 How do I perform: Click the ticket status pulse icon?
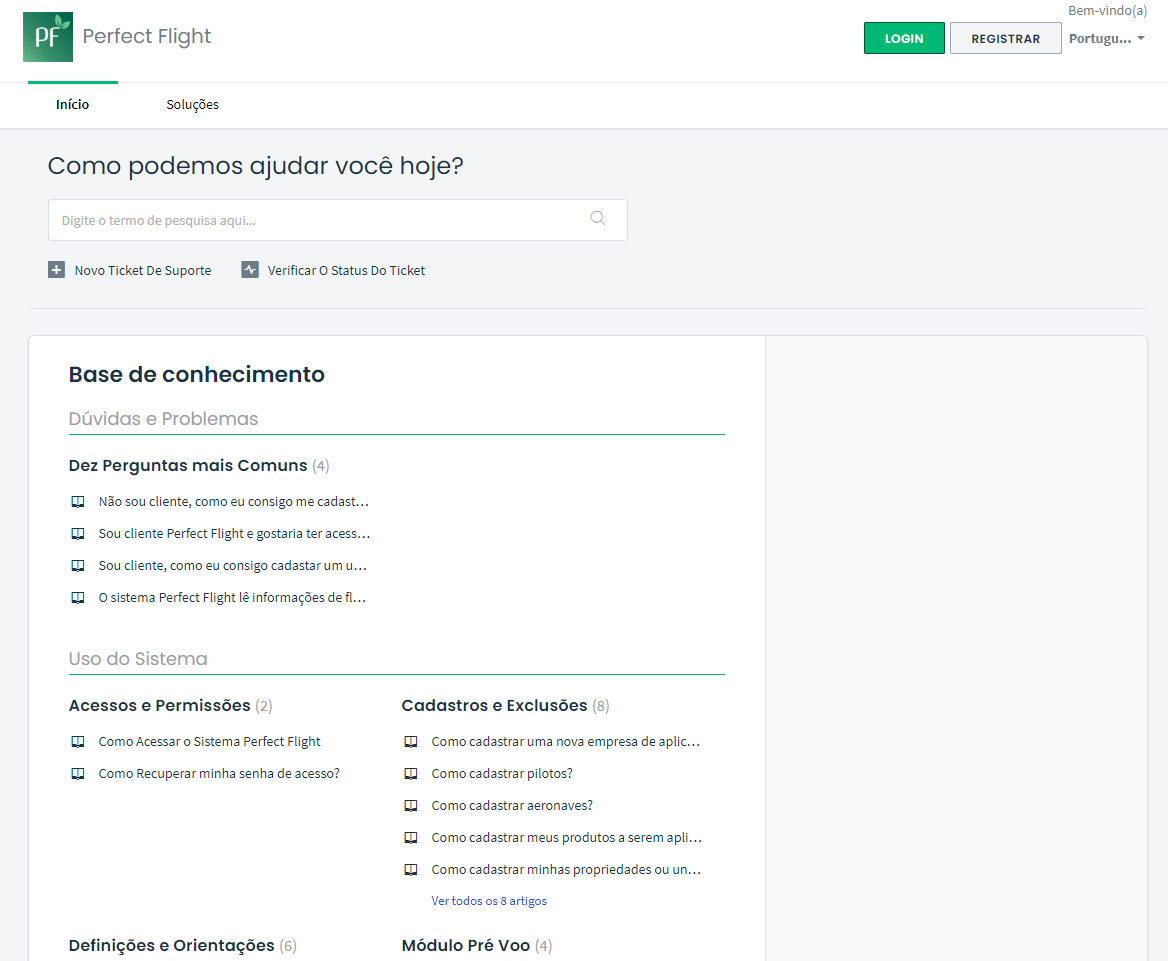coord(250,270)
